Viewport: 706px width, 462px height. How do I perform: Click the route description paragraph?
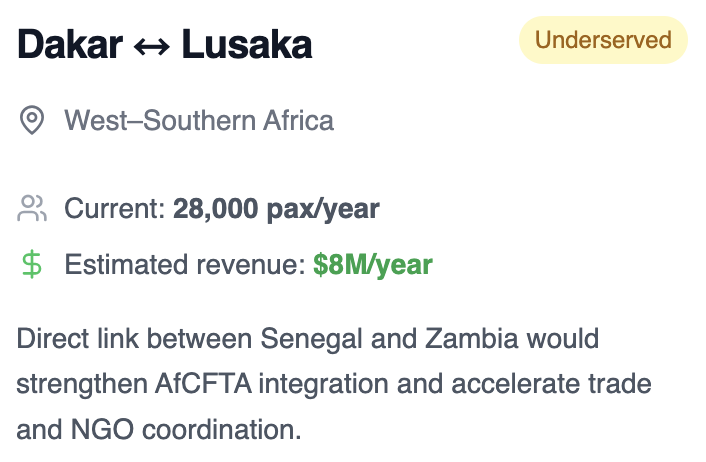click(334, 384)
